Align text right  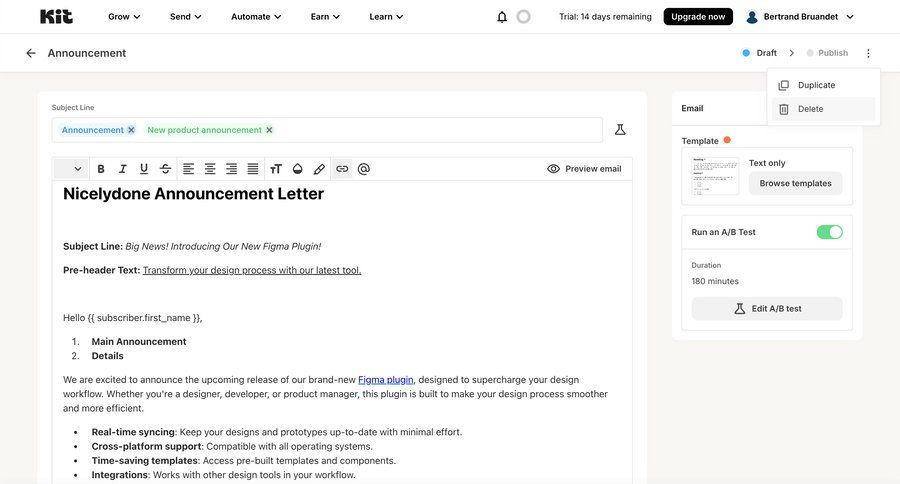pyautogui.click(x=231, y=169)
